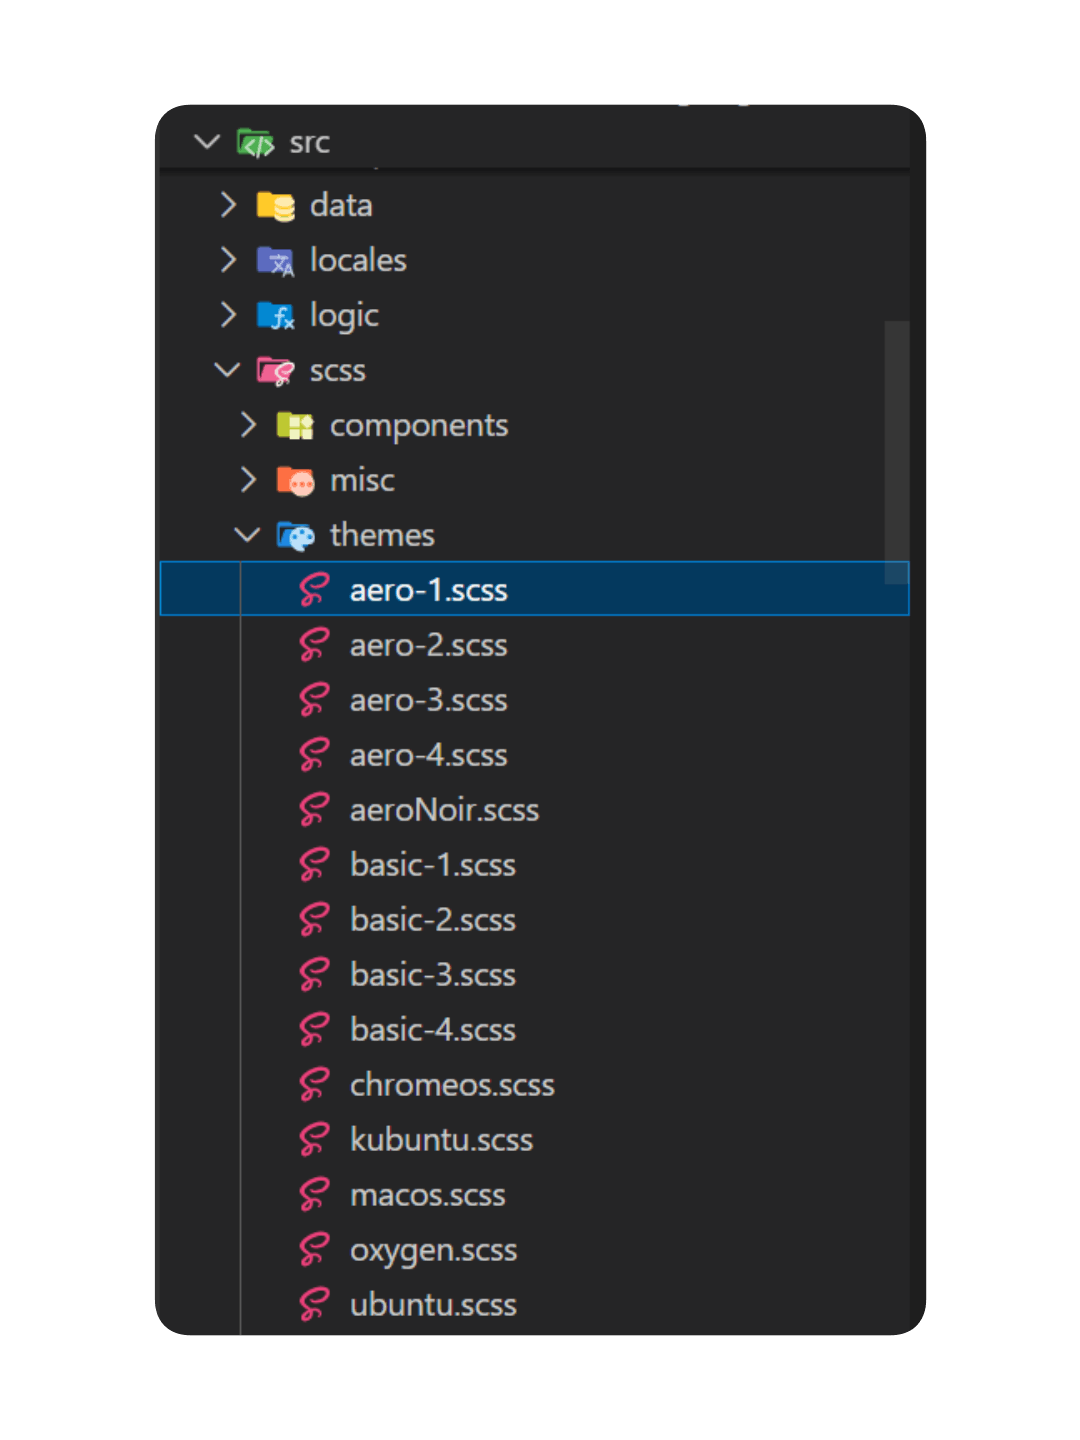This screenshot has height=1440, width=1080.
Task: Collapse the src folder
Action: pos(207,142)
